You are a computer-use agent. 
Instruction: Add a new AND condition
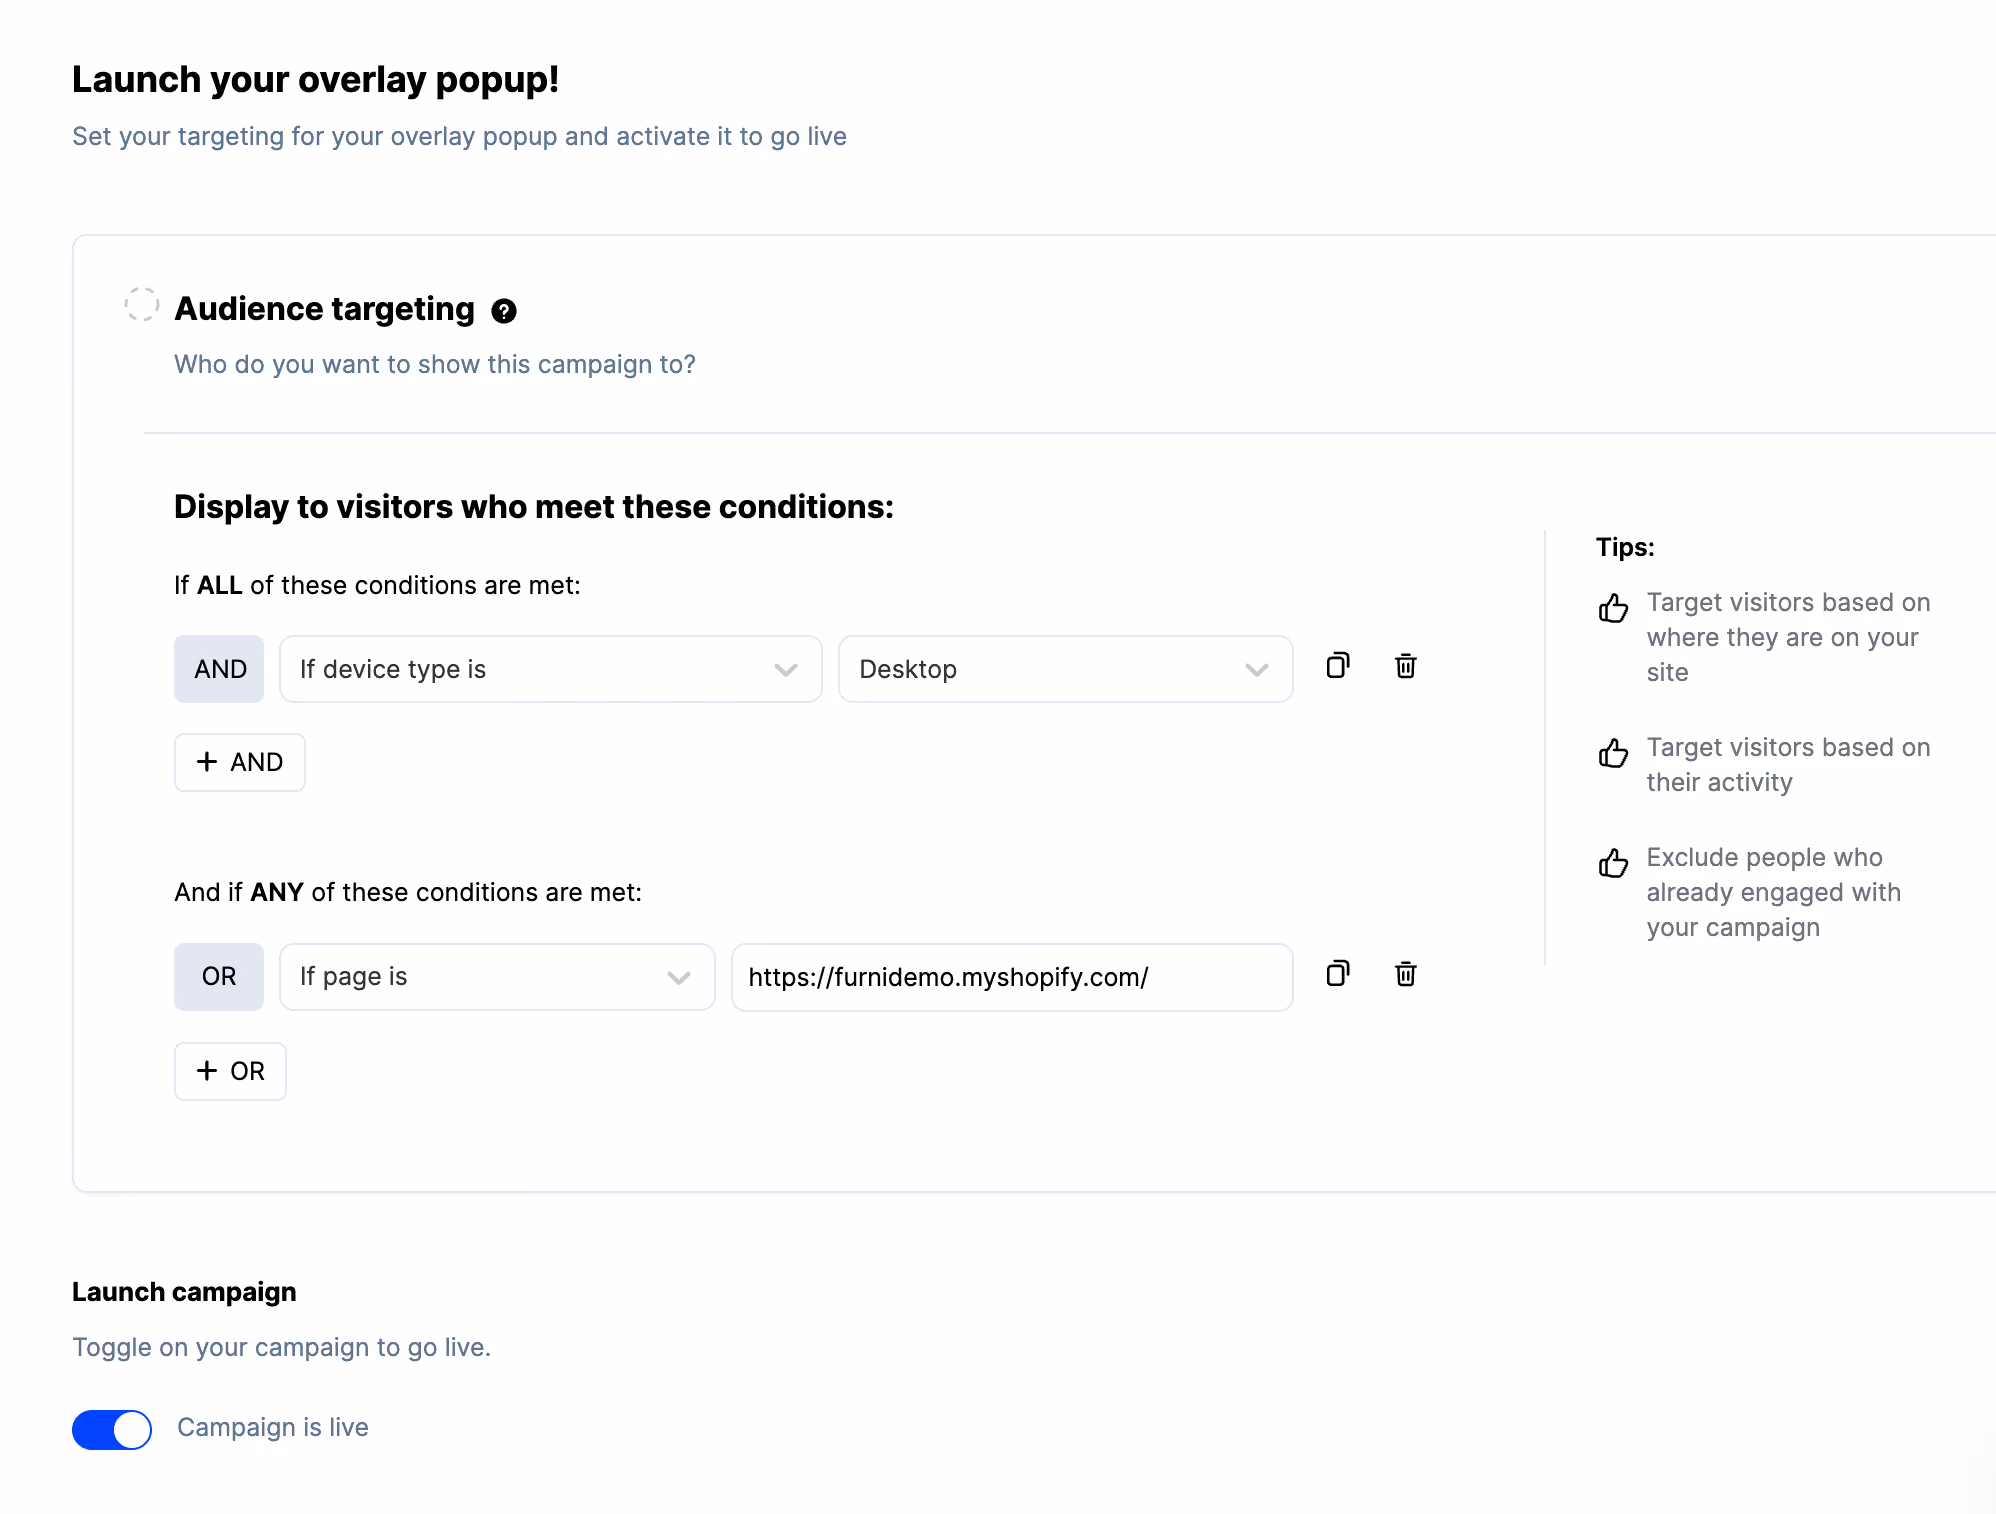240,762
